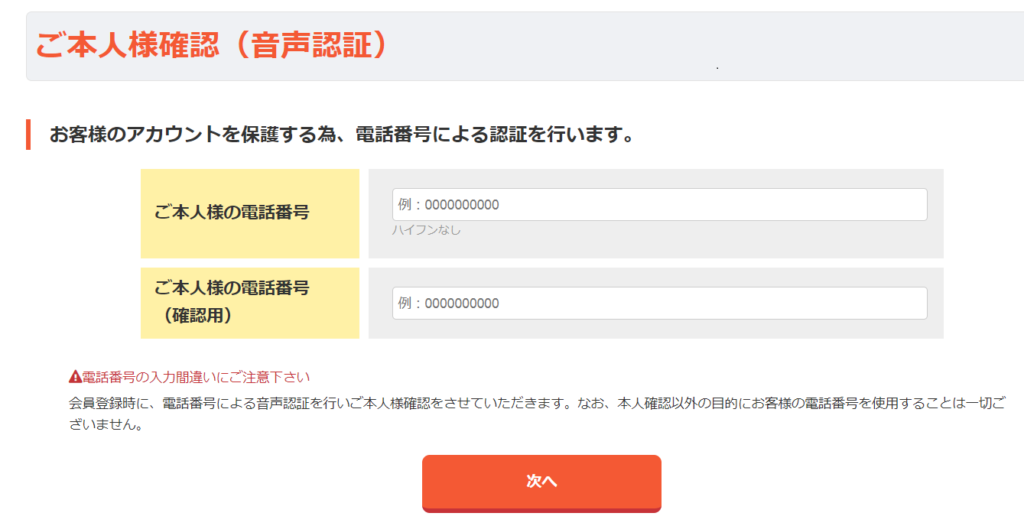Click the gray header banner background
Viewport: 1024px width, 526px height.
pyautogui.click(x=784, y=46)
